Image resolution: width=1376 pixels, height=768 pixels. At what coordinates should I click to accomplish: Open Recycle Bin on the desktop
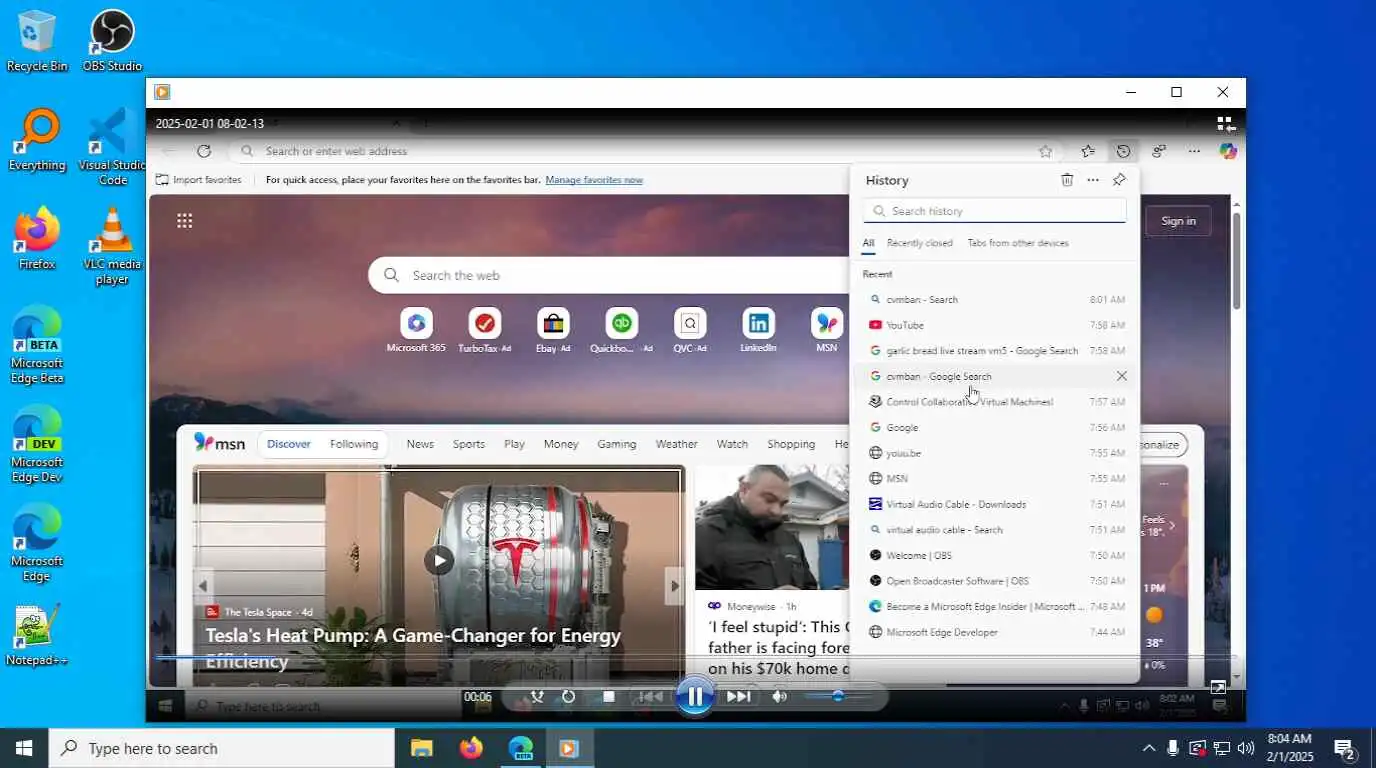[37, 41]
